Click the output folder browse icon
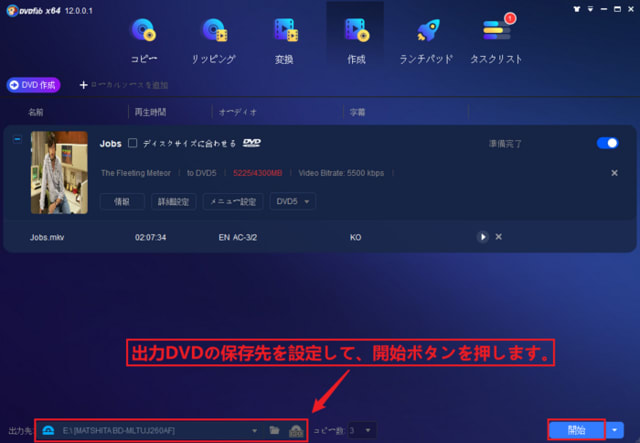640x443 pixels. (x=274, y=430)
